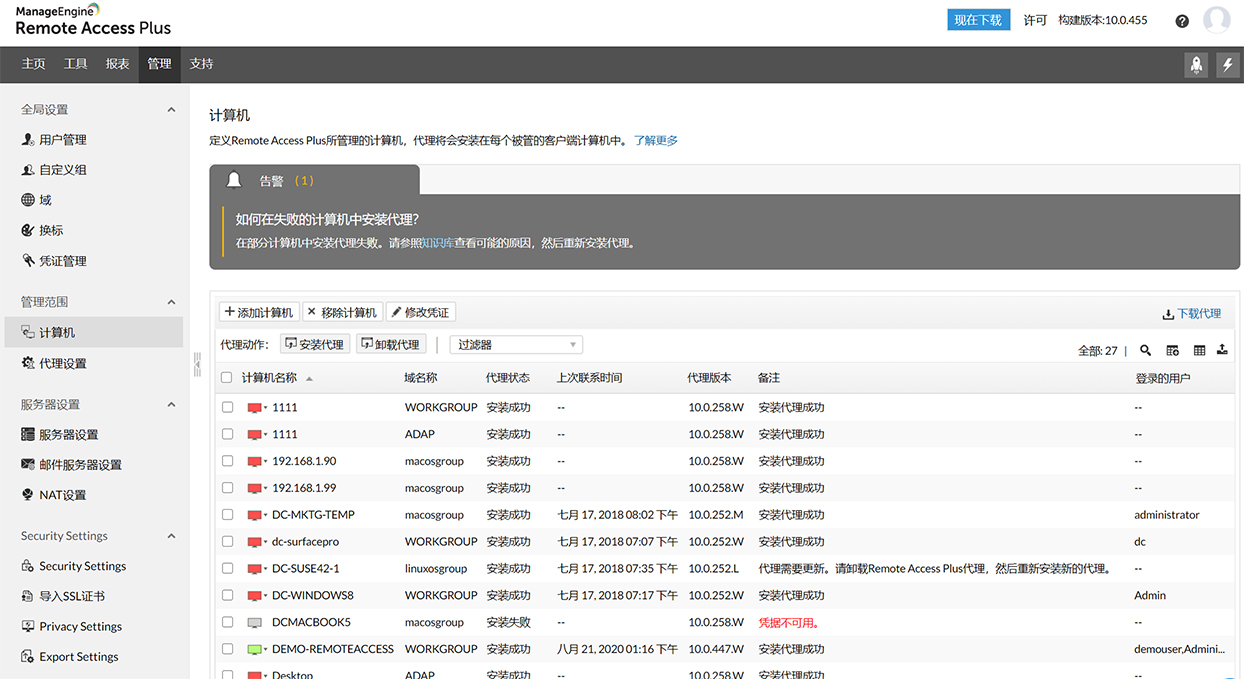This screenshot has height=679, width=1244.
Task: Click the 安装代理 button
Action: coord(314,345)
